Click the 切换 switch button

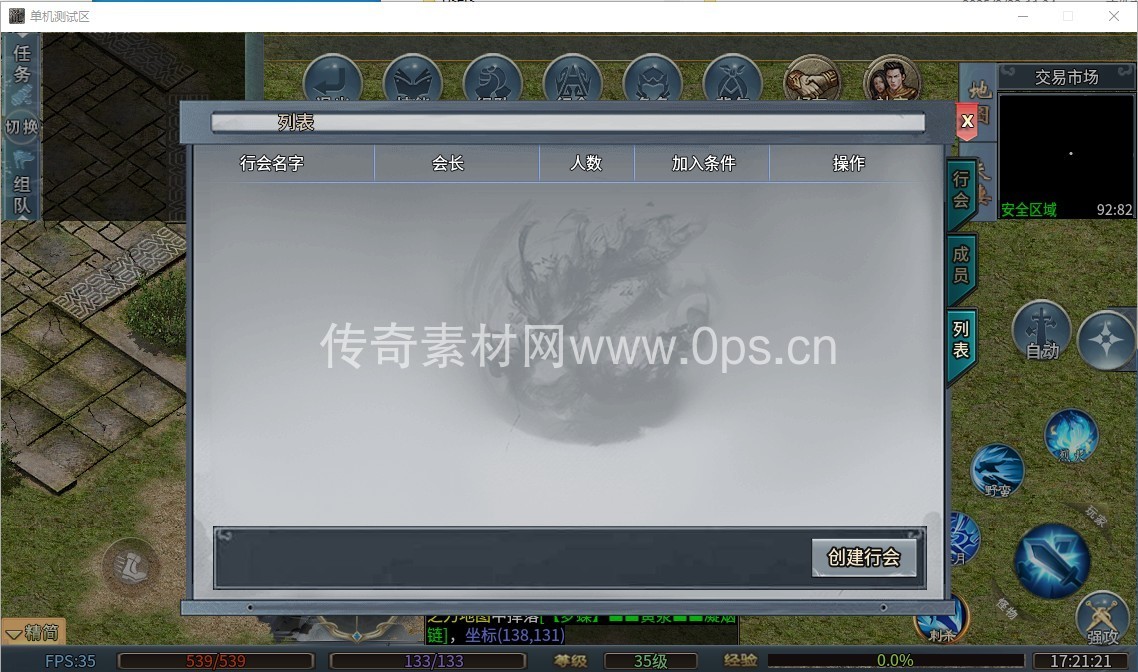(22, 128)
